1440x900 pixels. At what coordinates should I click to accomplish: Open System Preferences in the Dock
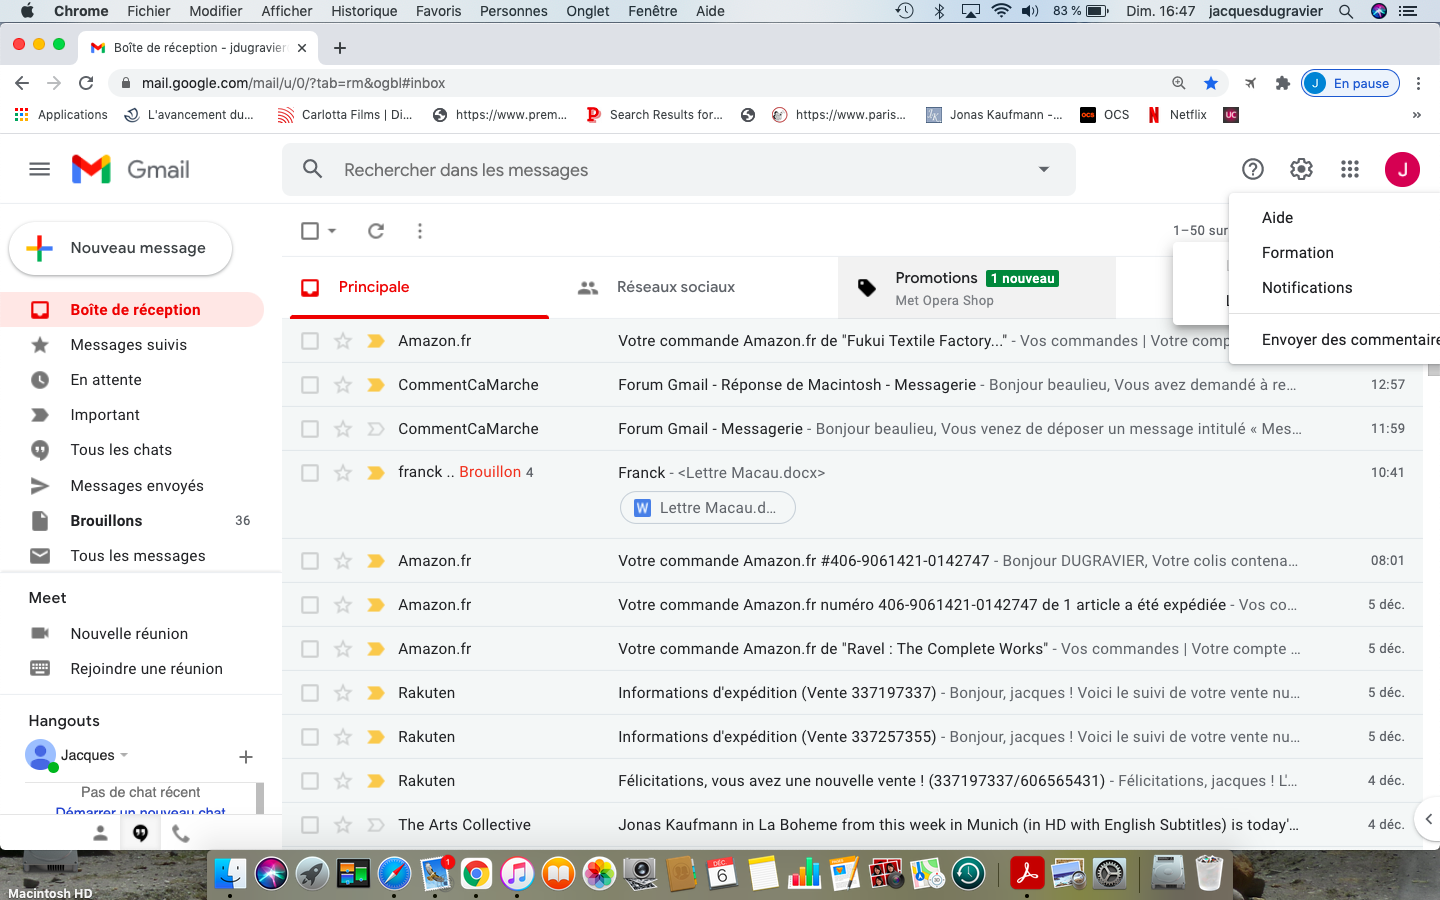[x=1109, y=873]
